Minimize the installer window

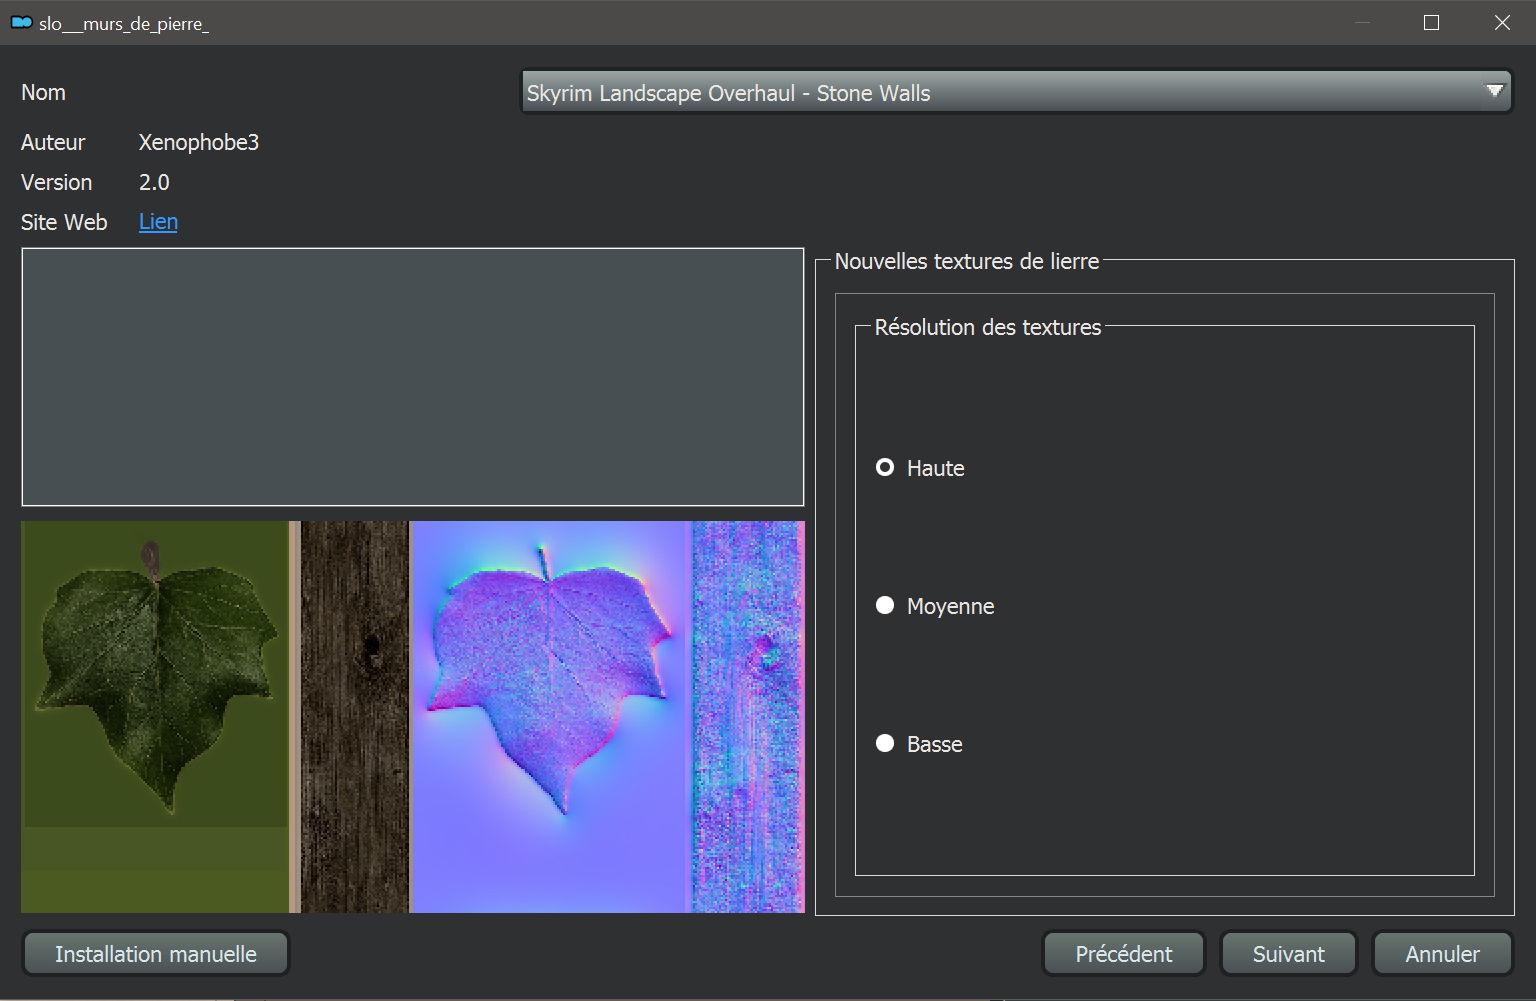(1362, 22)
